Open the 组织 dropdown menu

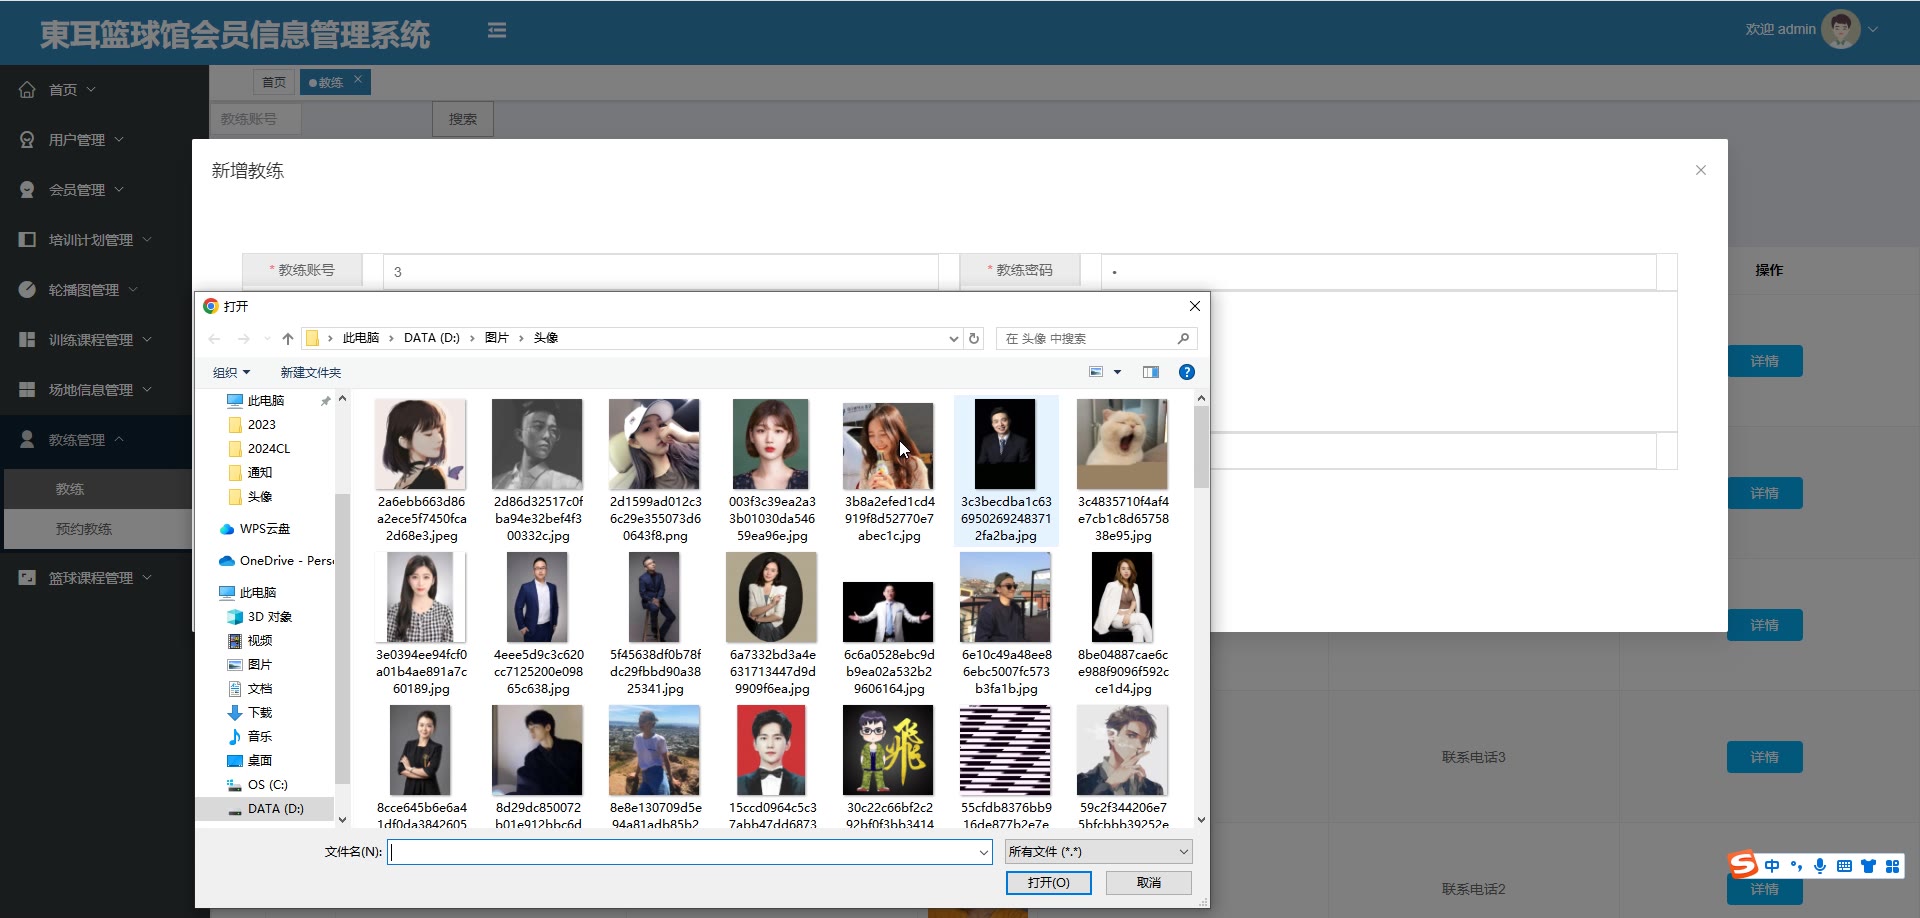pos(231,372)
